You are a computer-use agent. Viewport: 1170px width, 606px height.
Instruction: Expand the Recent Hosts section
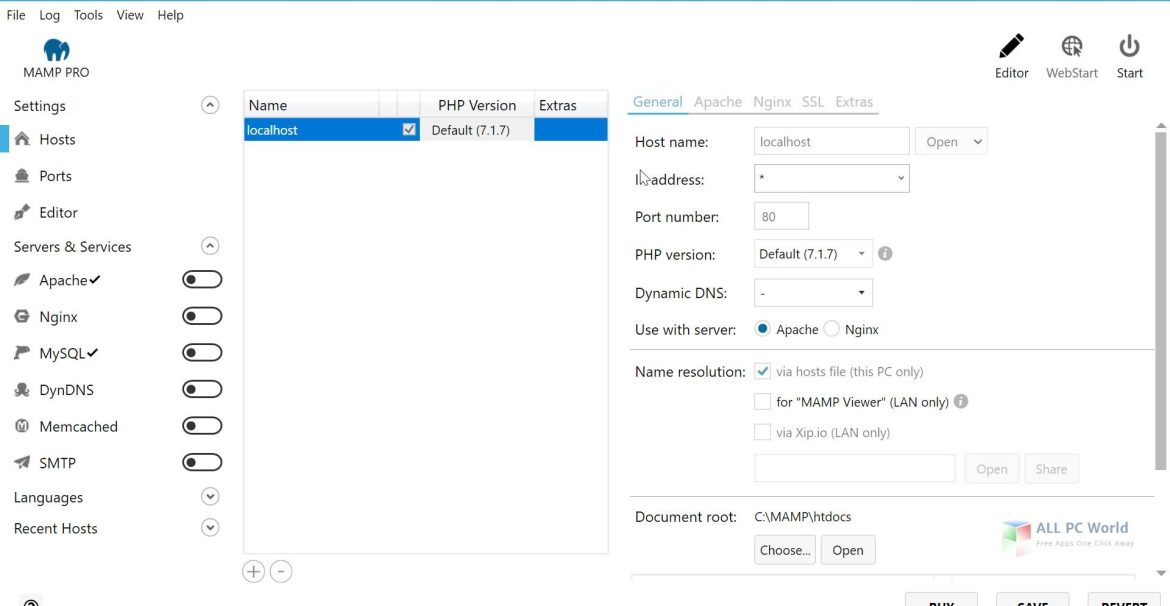tap(210, 528)
